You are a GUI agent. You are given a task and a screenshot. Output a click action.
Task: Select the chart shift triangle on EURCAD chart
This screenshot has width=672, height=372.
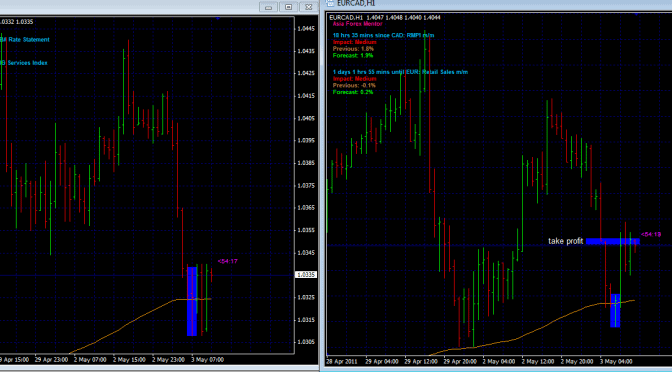coord(636,14)
